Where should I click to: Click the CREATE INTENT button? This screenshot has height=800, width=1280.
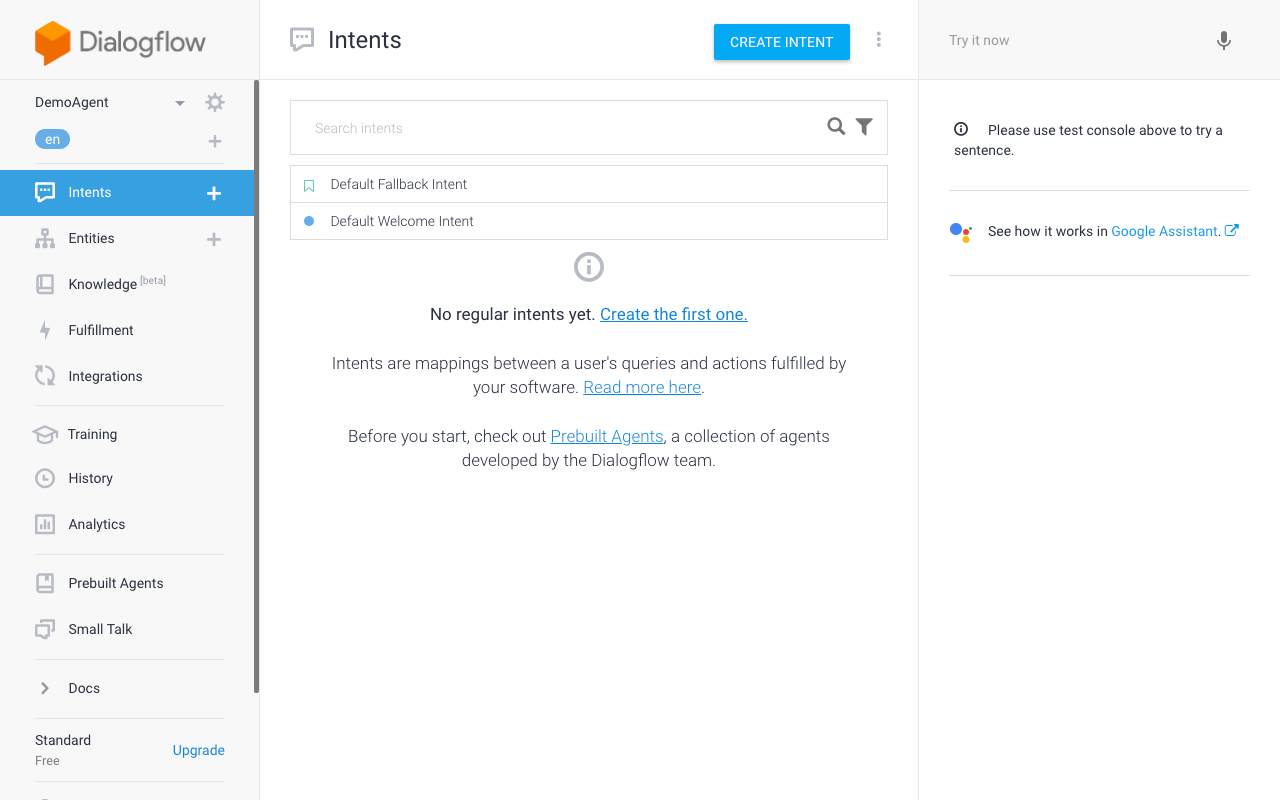[x=781, y=42]
